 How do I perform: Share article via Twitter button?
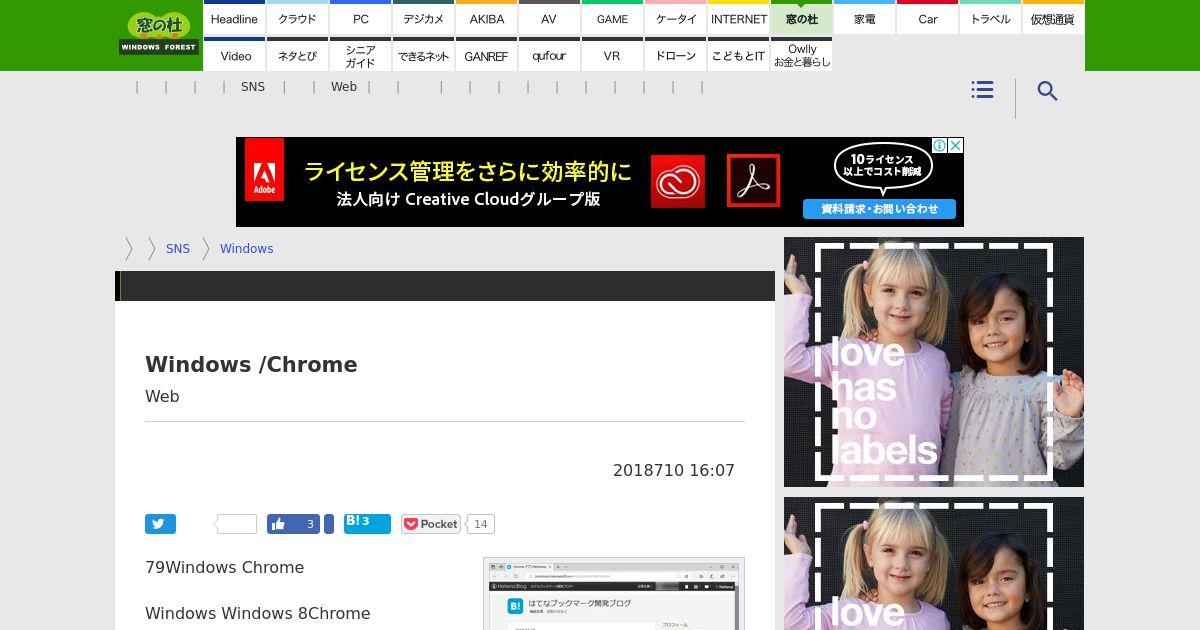tap(160, 524)
